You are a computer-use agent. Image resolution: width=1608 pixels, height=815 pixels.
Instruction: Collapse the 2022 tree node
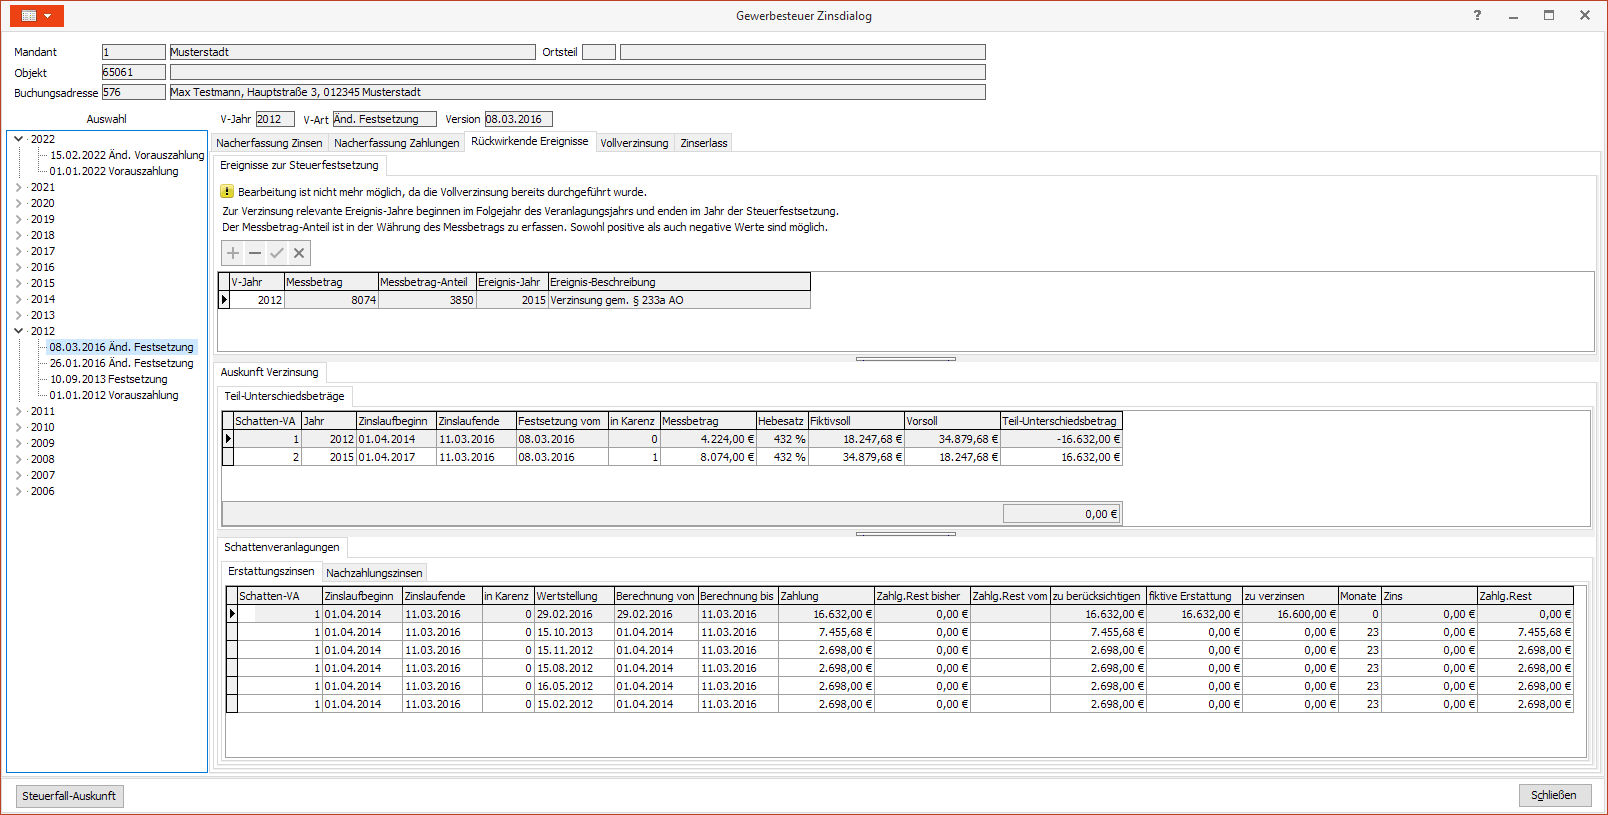point(18,139)
